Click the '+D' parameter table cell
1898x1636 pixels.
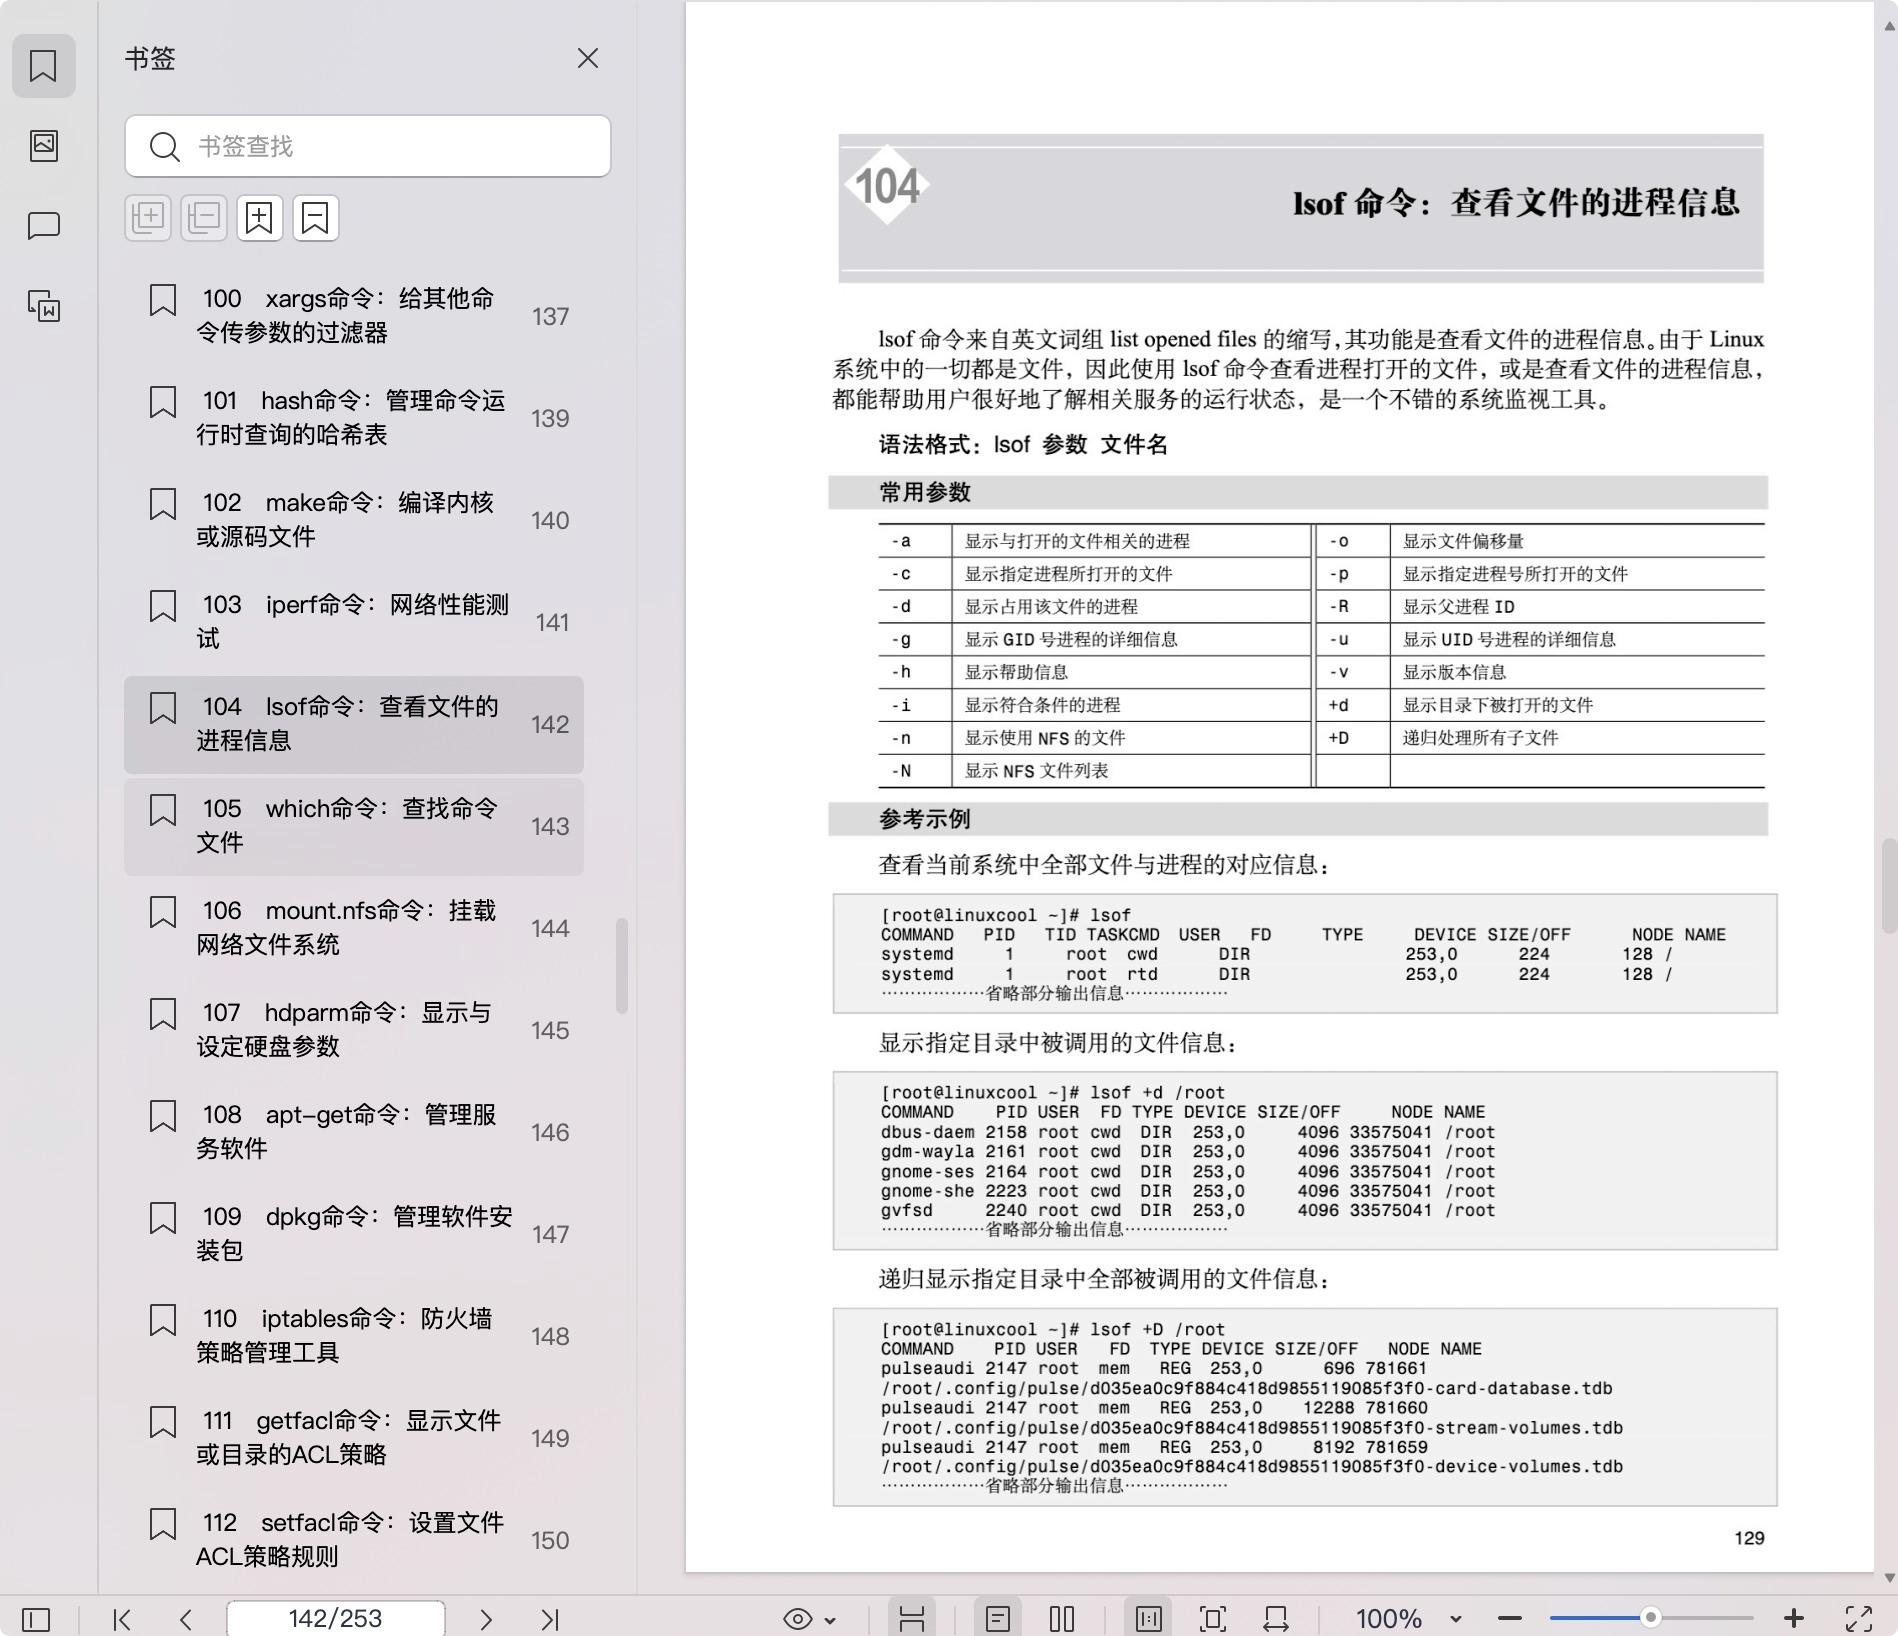pyautogui.click(x=1352, y=738)
